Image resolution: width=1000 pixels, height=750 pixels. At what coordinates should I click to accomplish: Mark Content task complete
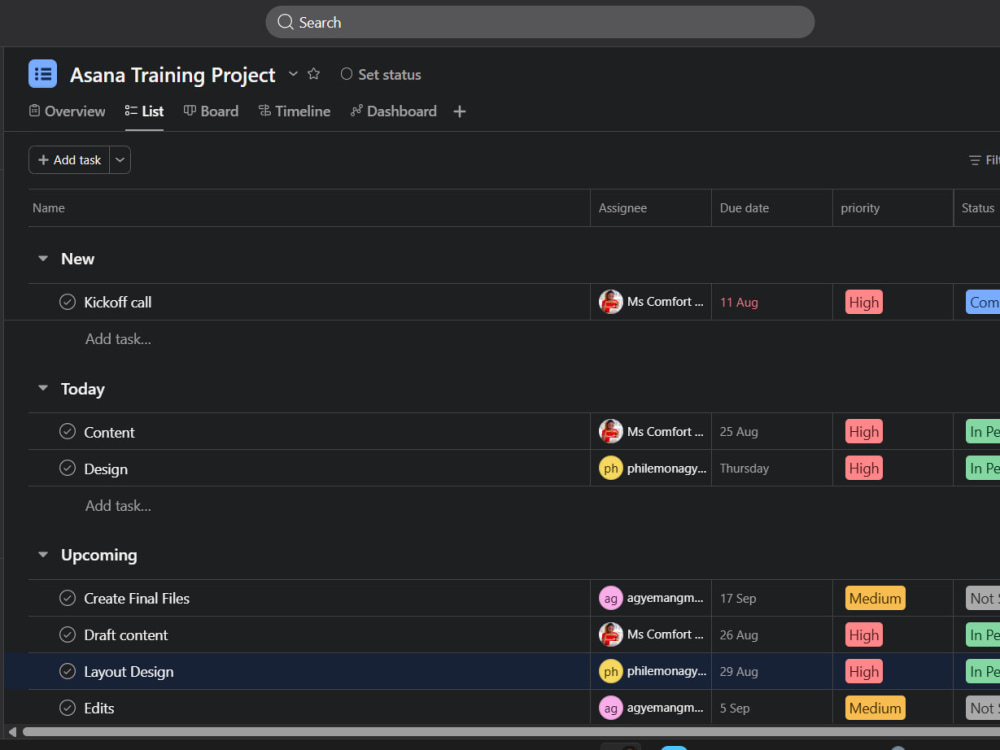(x=67, y=432)
